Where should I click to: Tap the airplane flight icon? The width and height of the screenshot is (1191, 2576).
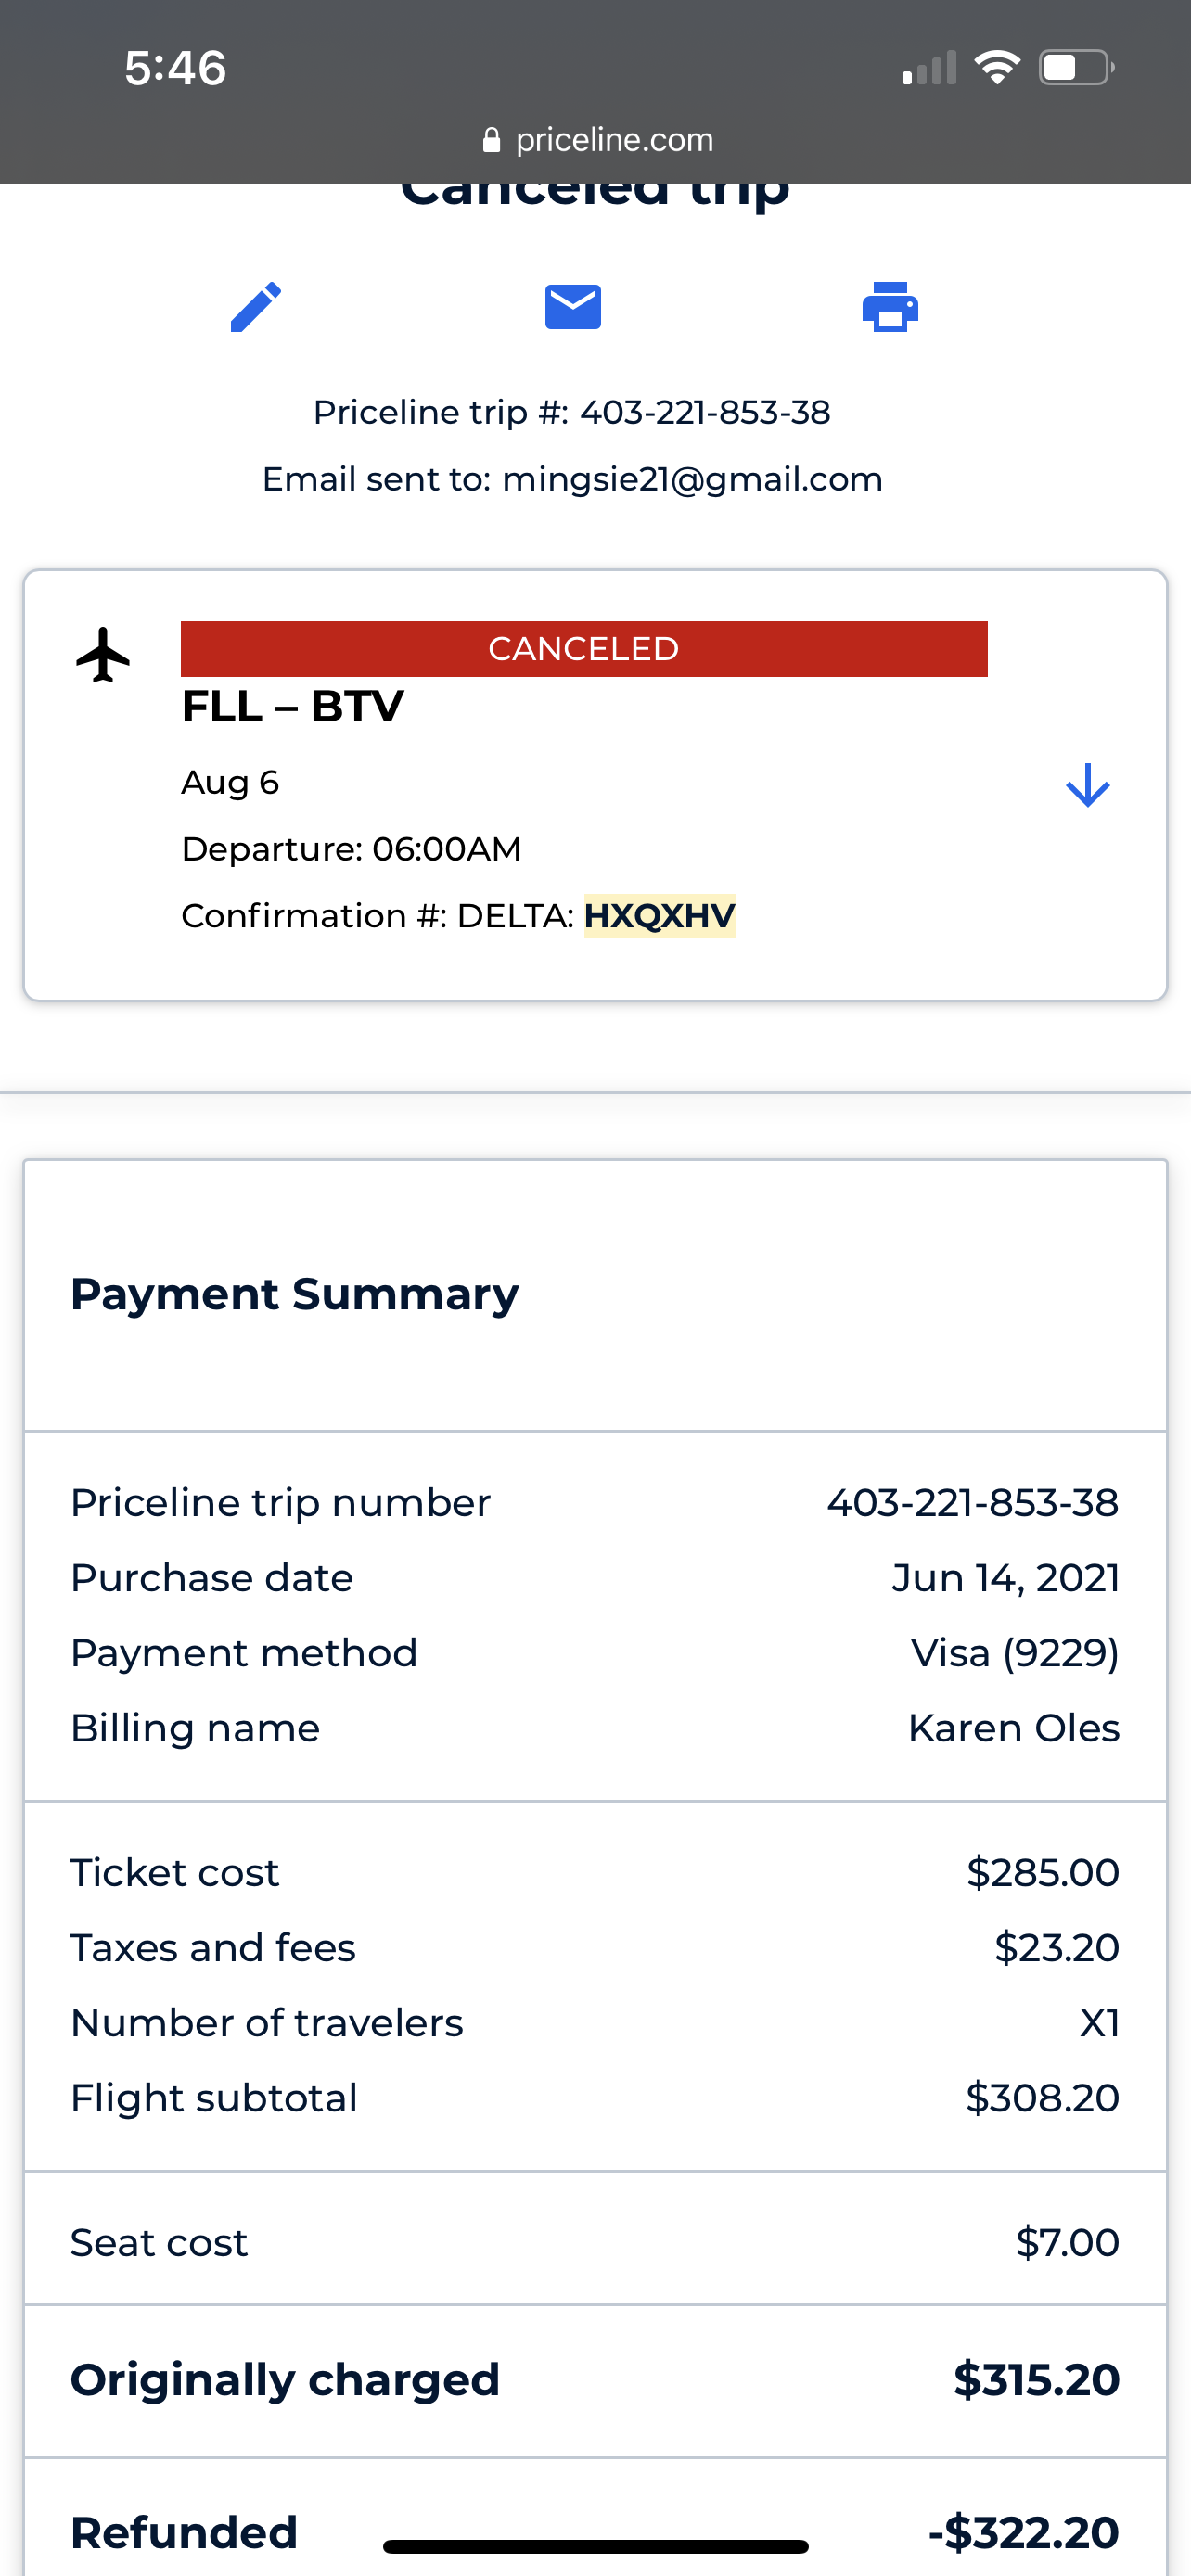pyautogui.click(x=103, y=655)
